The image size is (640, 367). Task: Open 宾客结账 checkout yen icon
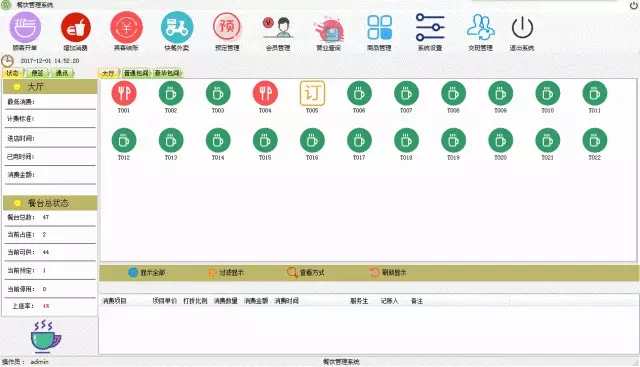coord(126,27)
